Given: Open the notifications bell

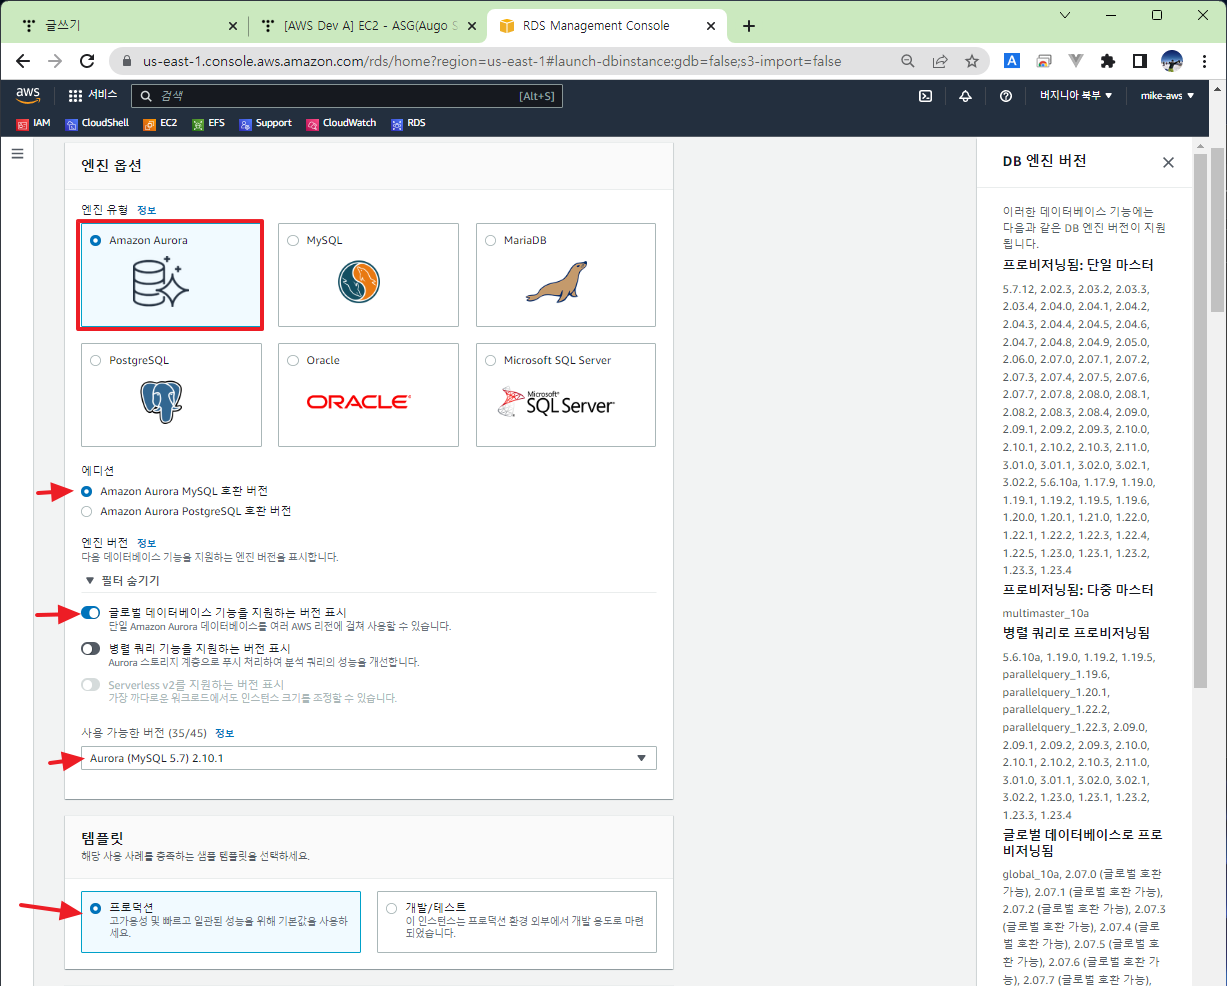Looking at the screenshot, I should pos(965,96).
